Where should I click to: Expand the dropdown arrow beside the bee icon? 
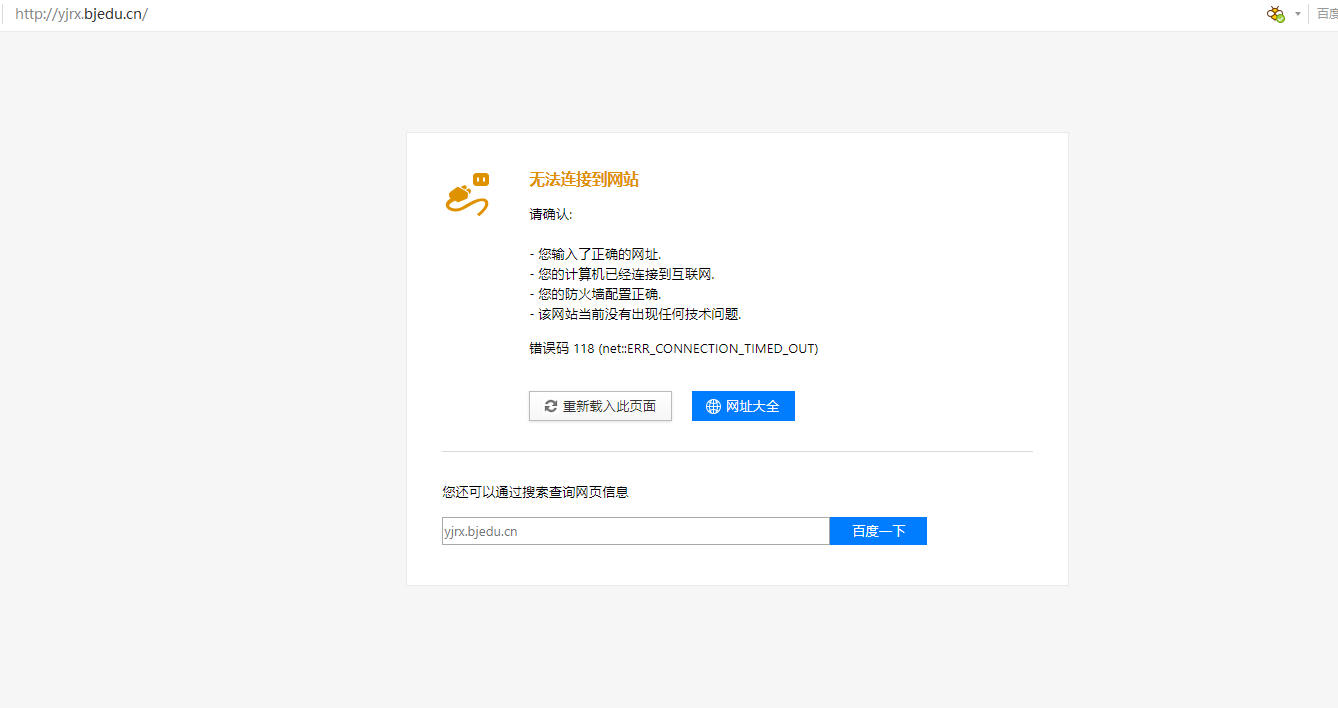1298,14
